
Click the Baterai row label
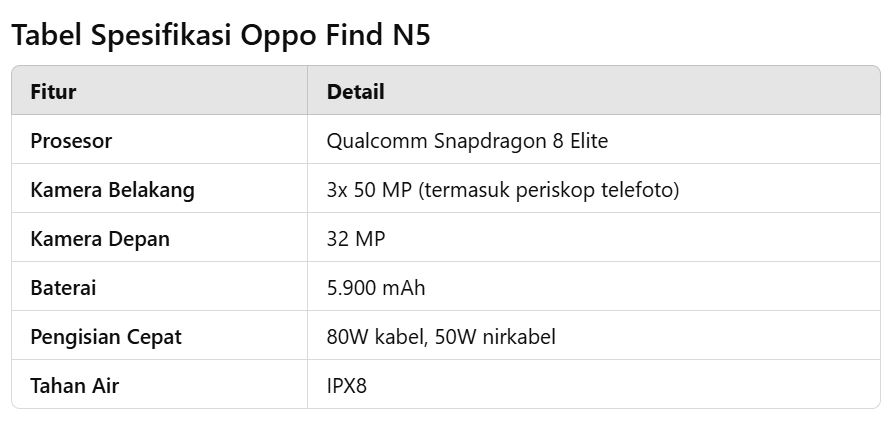tap(64, 288)
